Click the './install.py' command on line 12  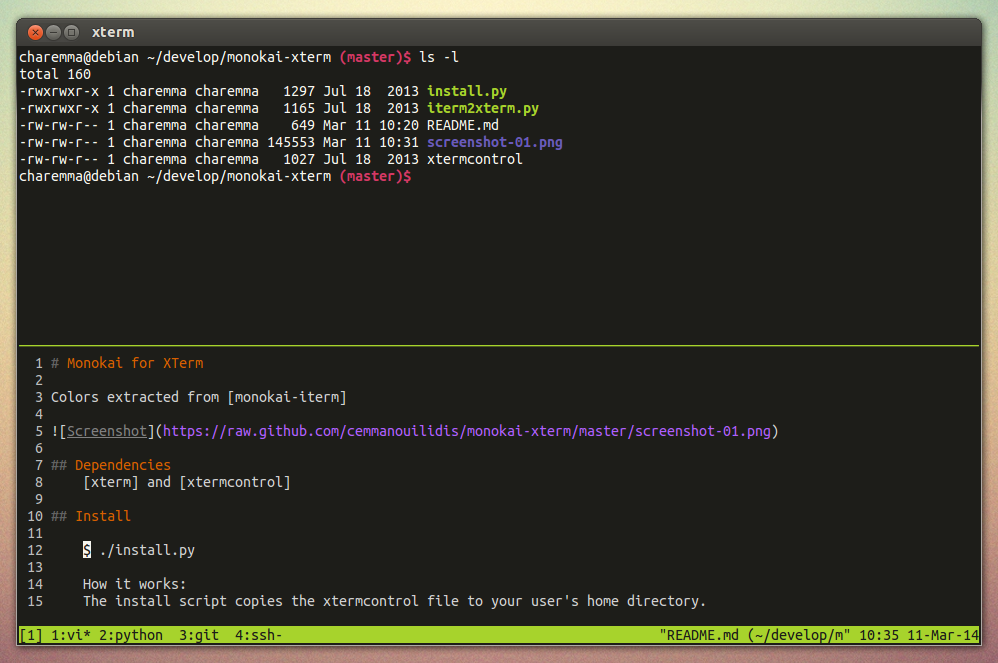(x=147, y=550)
